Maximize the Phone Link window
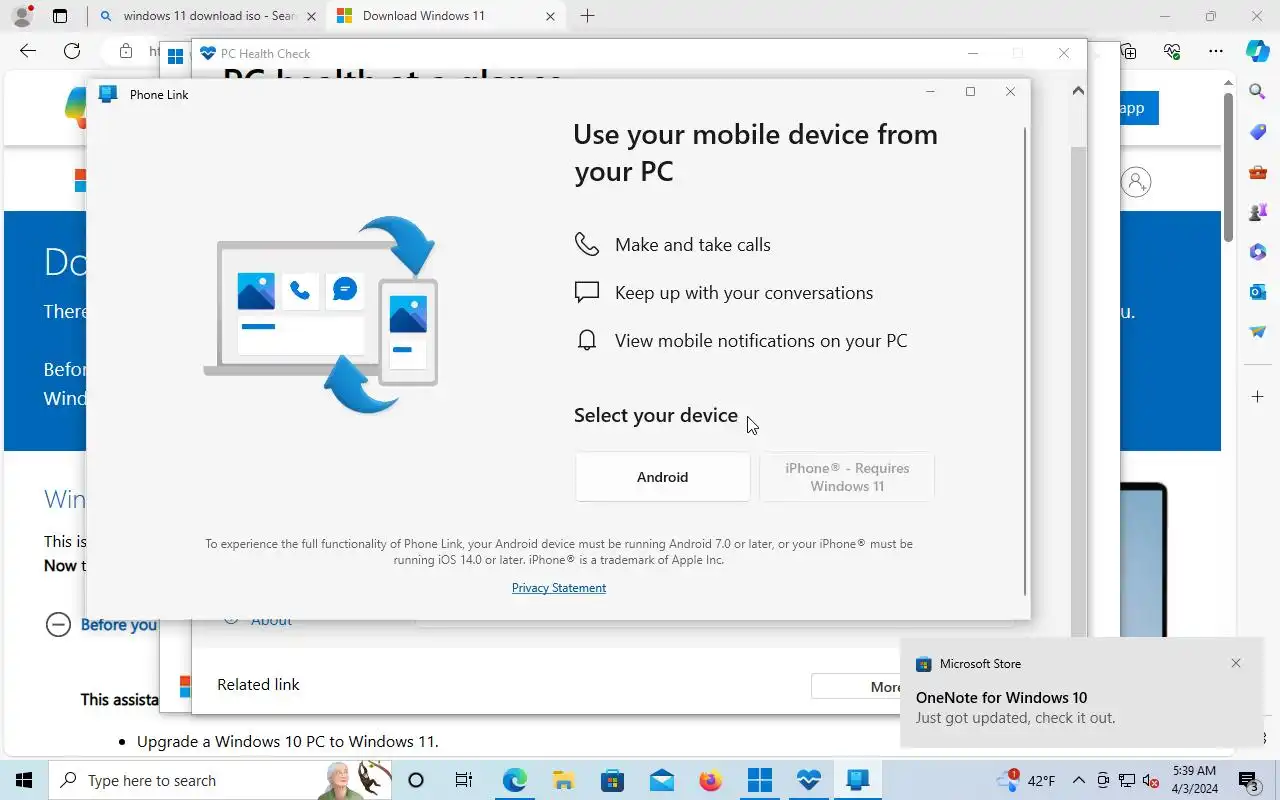1280x800 pixels. (x=970, y=92)
